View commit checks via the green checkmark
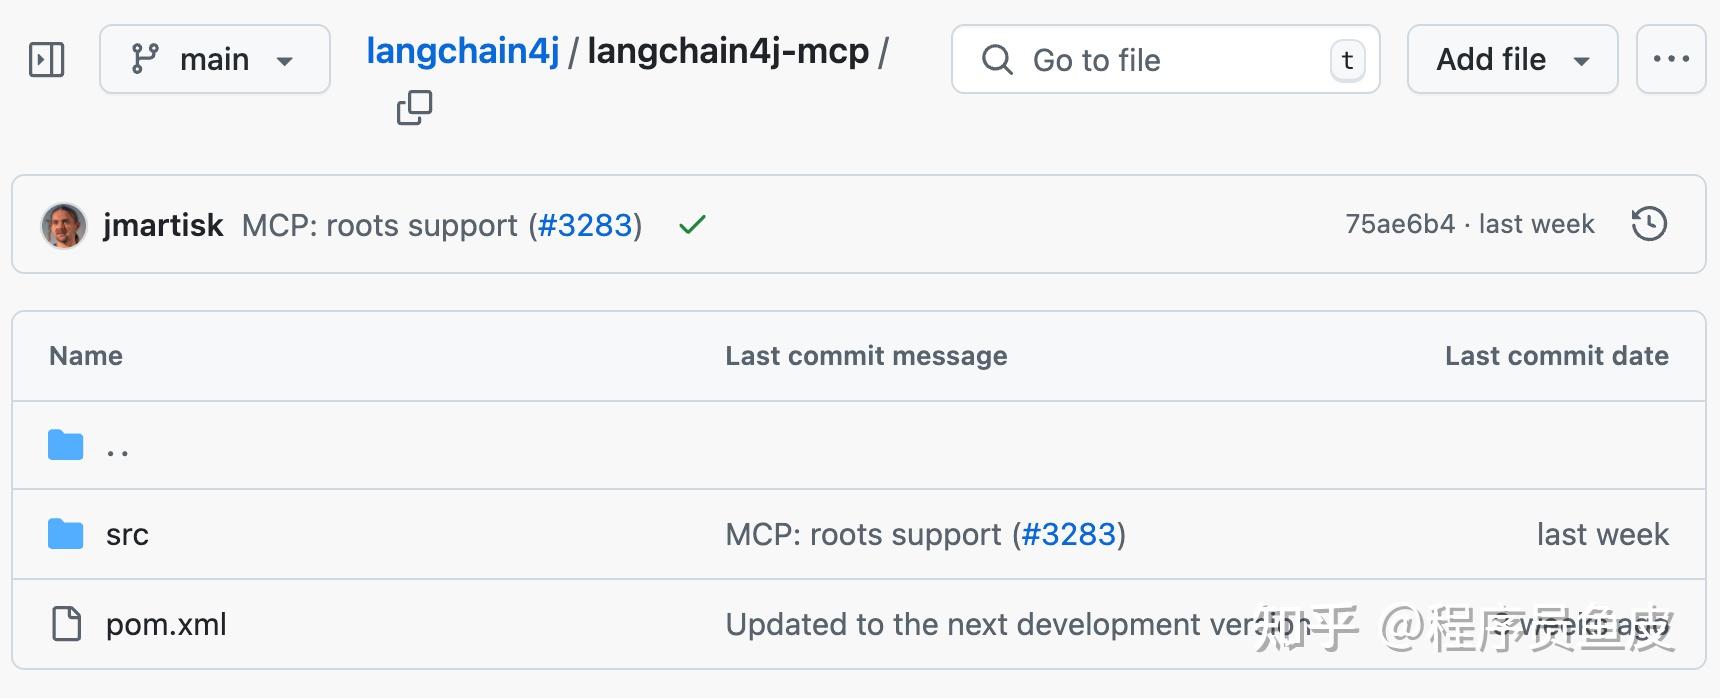Viewport: 1720px width, 698px height. (x=690, y=224)
